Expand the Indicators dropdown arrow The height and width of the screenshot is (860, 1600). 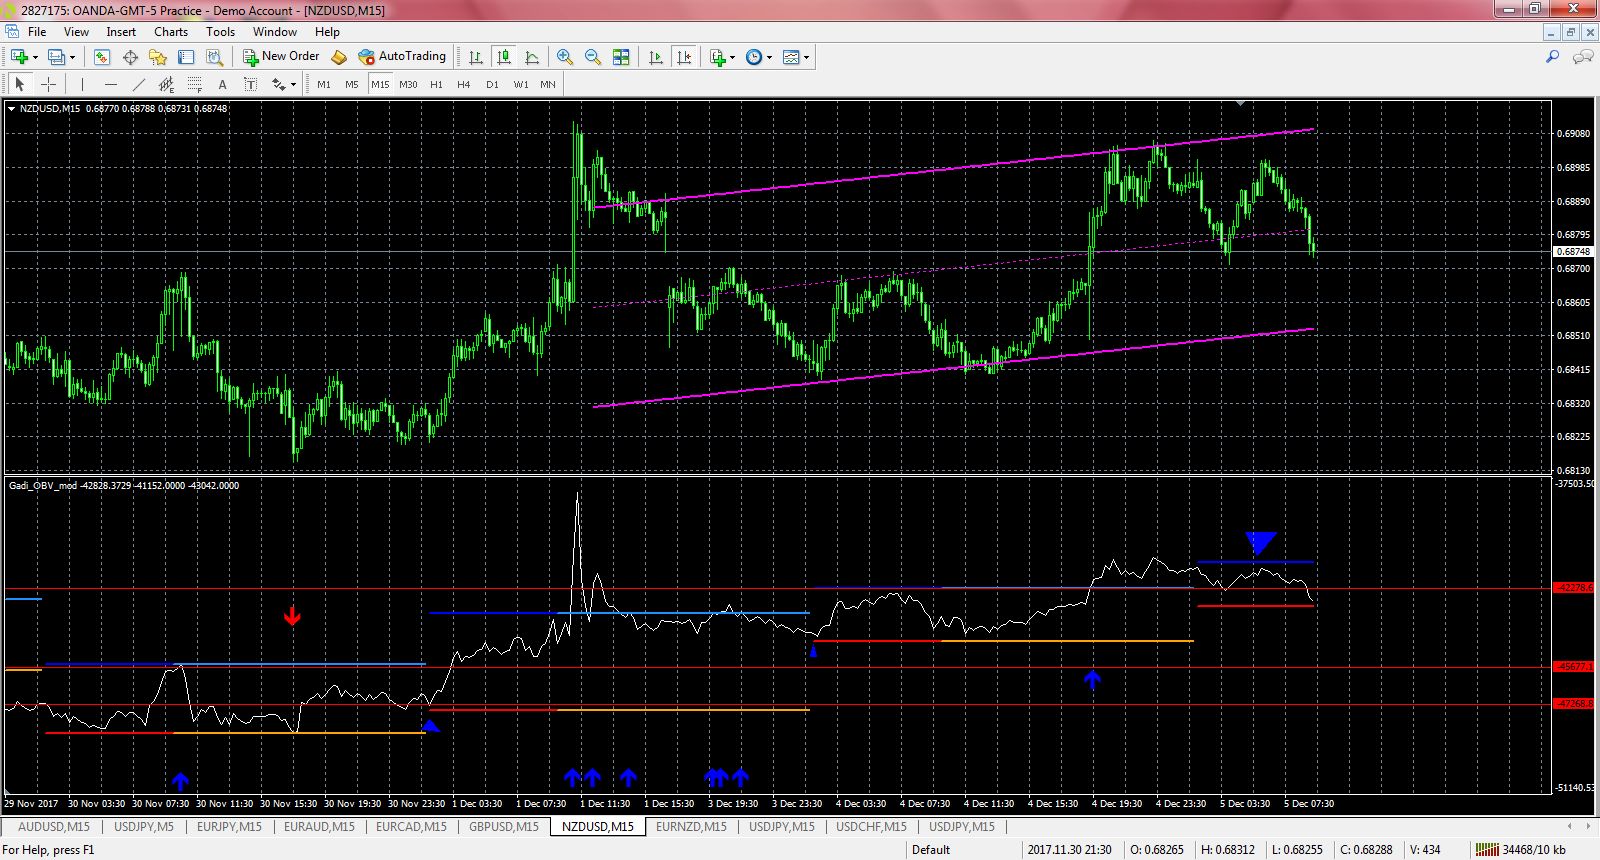tap(732, 57)
